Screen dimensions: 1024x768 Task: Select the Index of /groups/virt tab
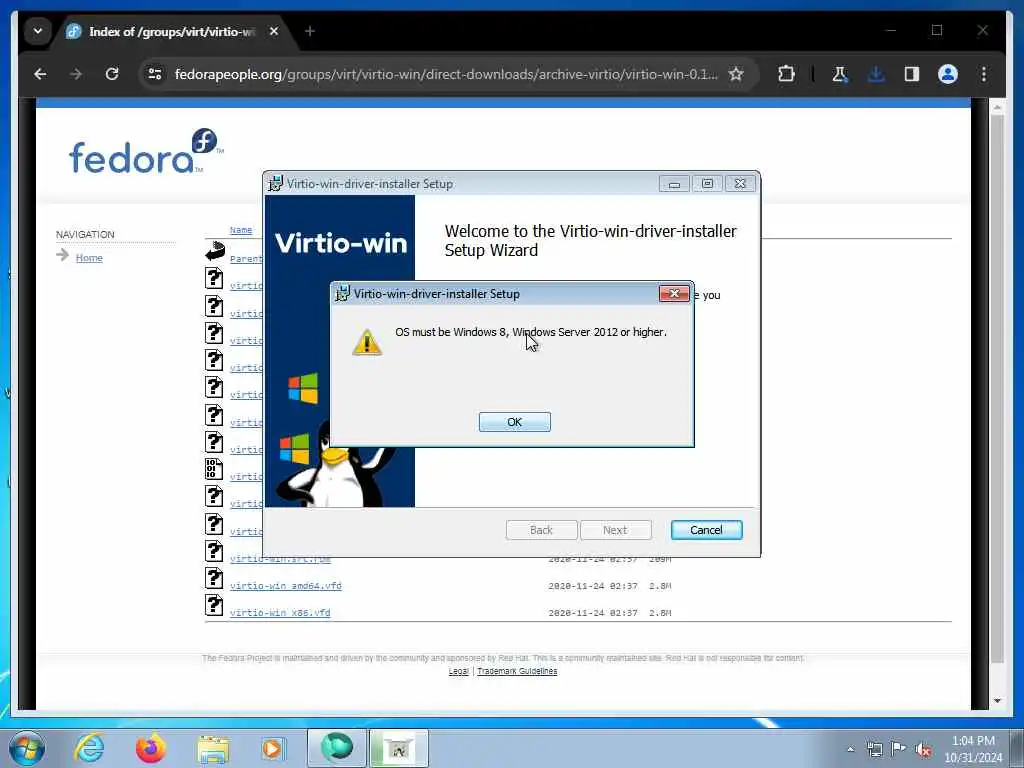pos(172,31)
